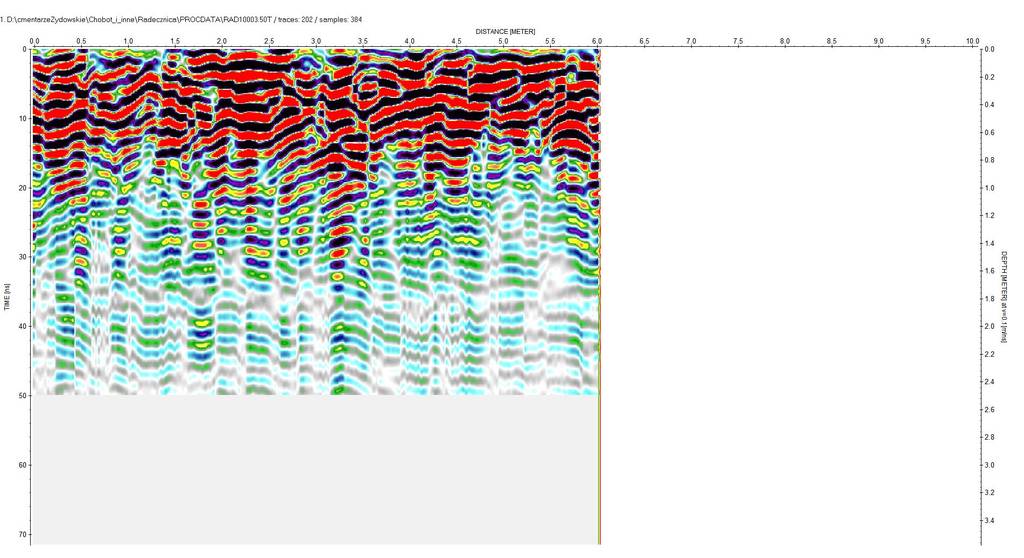
Task: Click the 10.0 mark on distance axis
Action: 973,42
